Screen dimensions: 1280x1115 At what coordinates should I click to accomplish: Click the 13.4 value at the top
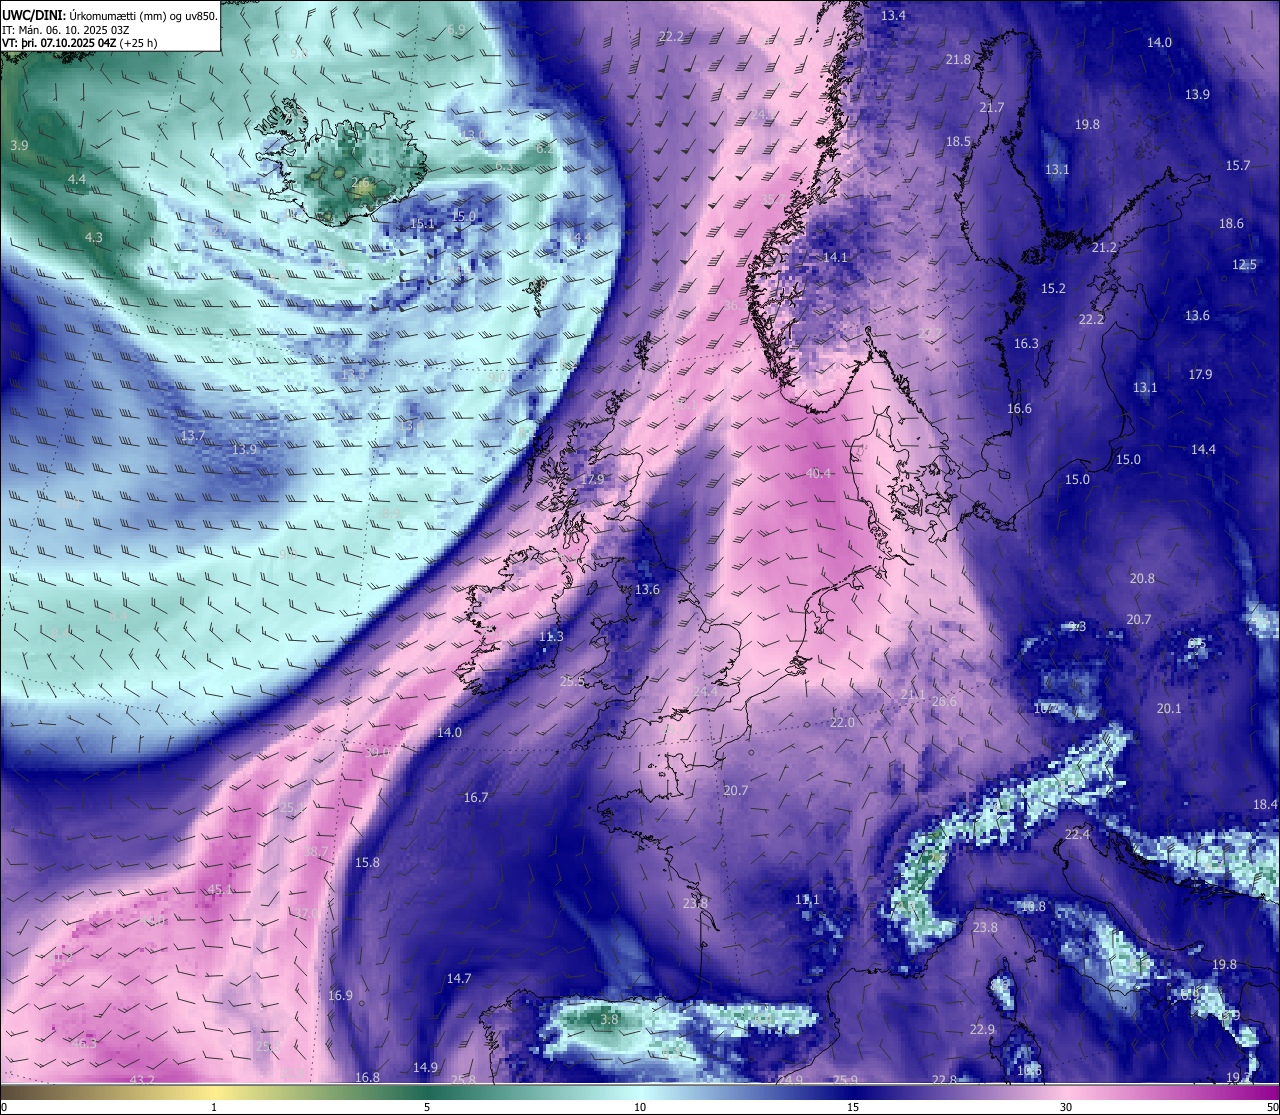[893, 15]
